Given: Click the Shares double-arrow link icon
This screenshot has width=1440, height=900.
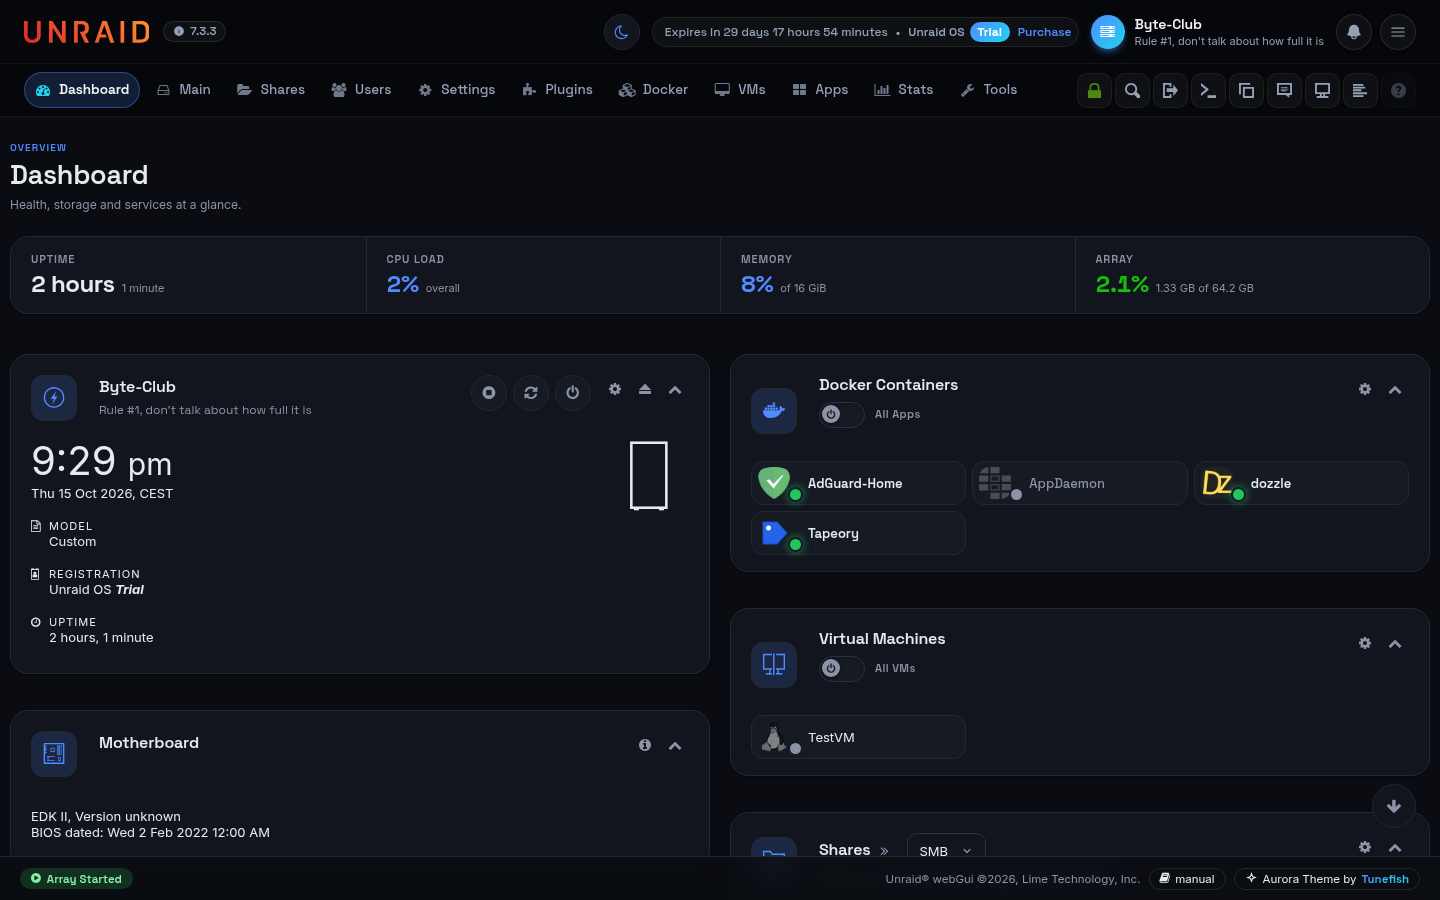Looking at the screenshot, I should coord(884,851).
